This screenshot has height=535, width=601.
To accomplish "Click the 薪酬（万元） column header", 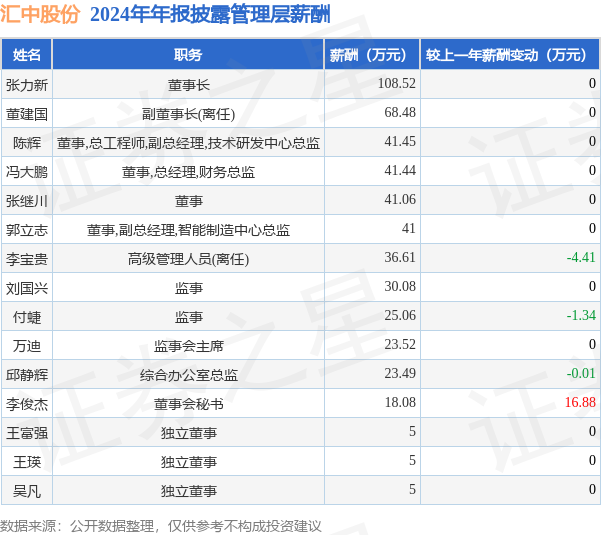I will [372, 55].
